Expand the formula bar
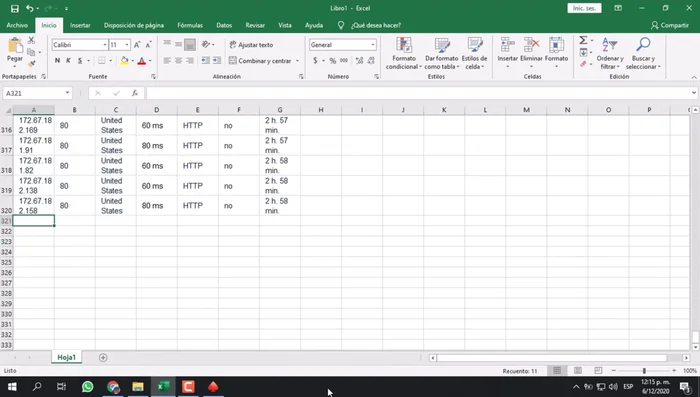Screen dimensions: 700x397 693,93
